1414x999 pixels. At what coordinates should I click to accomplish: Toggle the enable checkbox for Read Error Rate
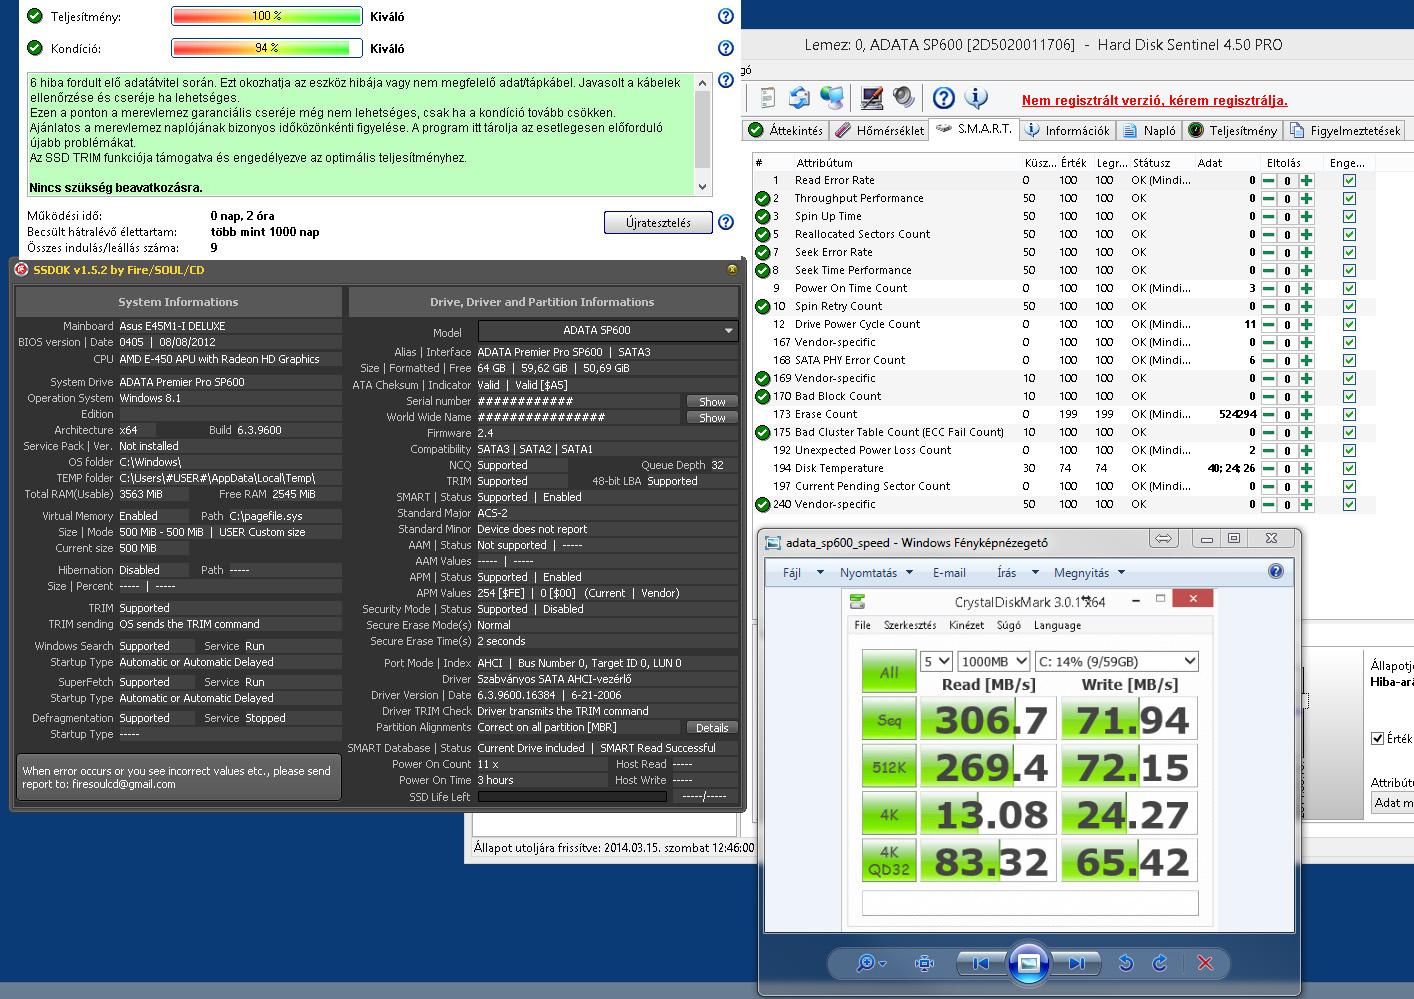1349,181
